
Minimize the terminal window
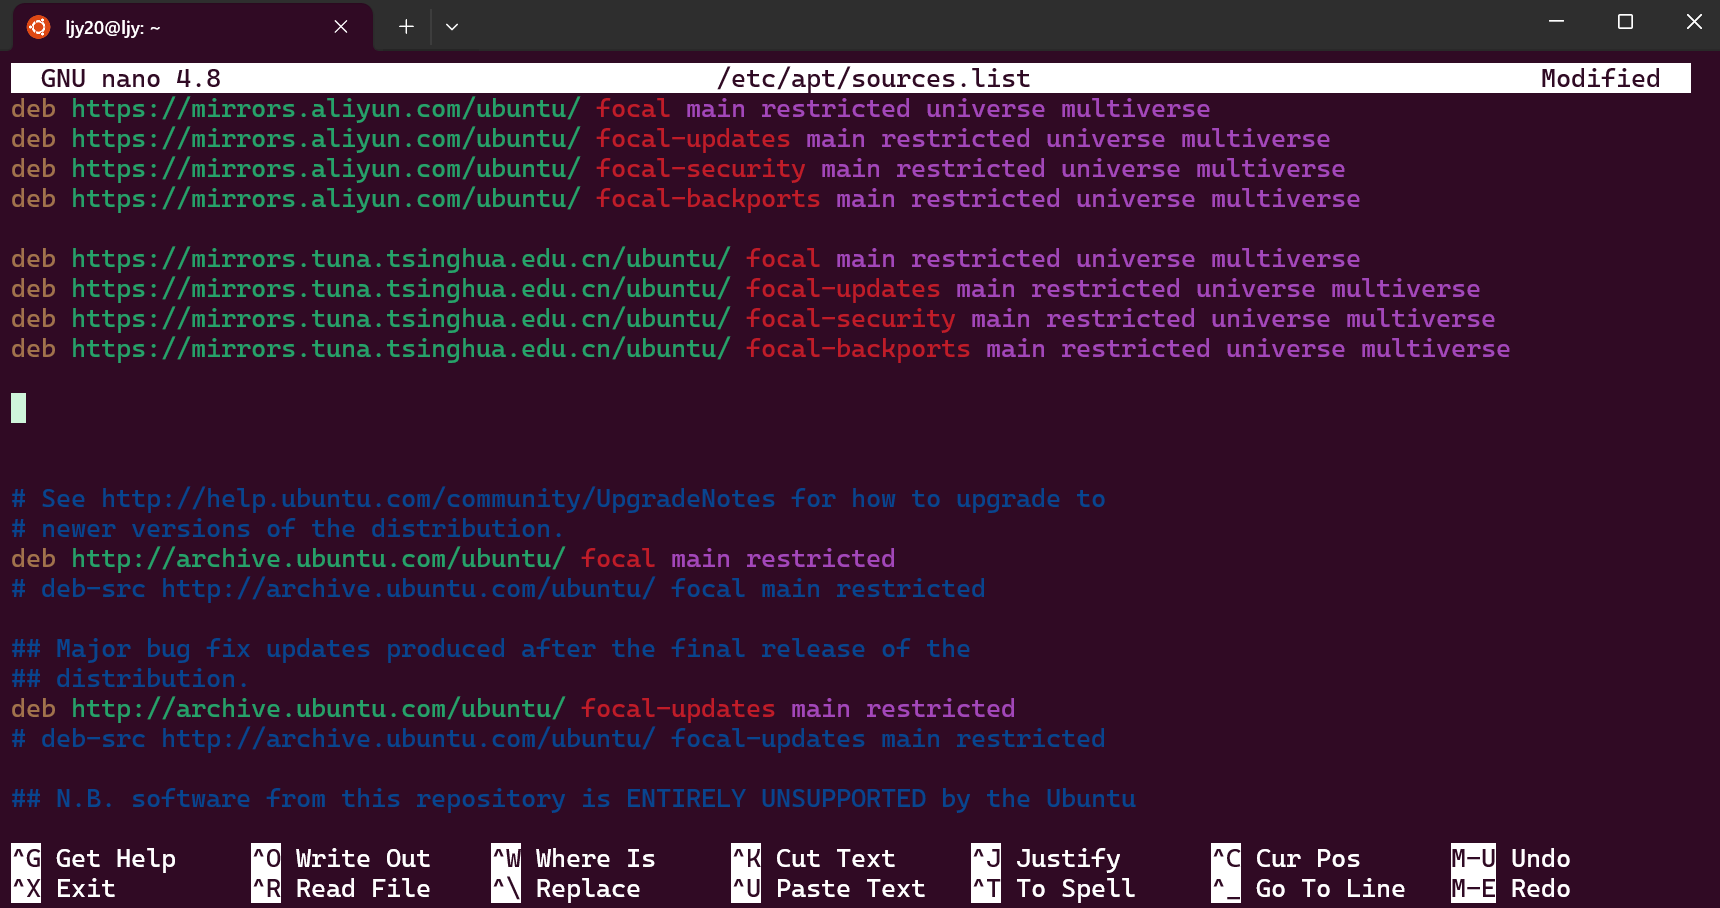click(x=1556, y=22)
